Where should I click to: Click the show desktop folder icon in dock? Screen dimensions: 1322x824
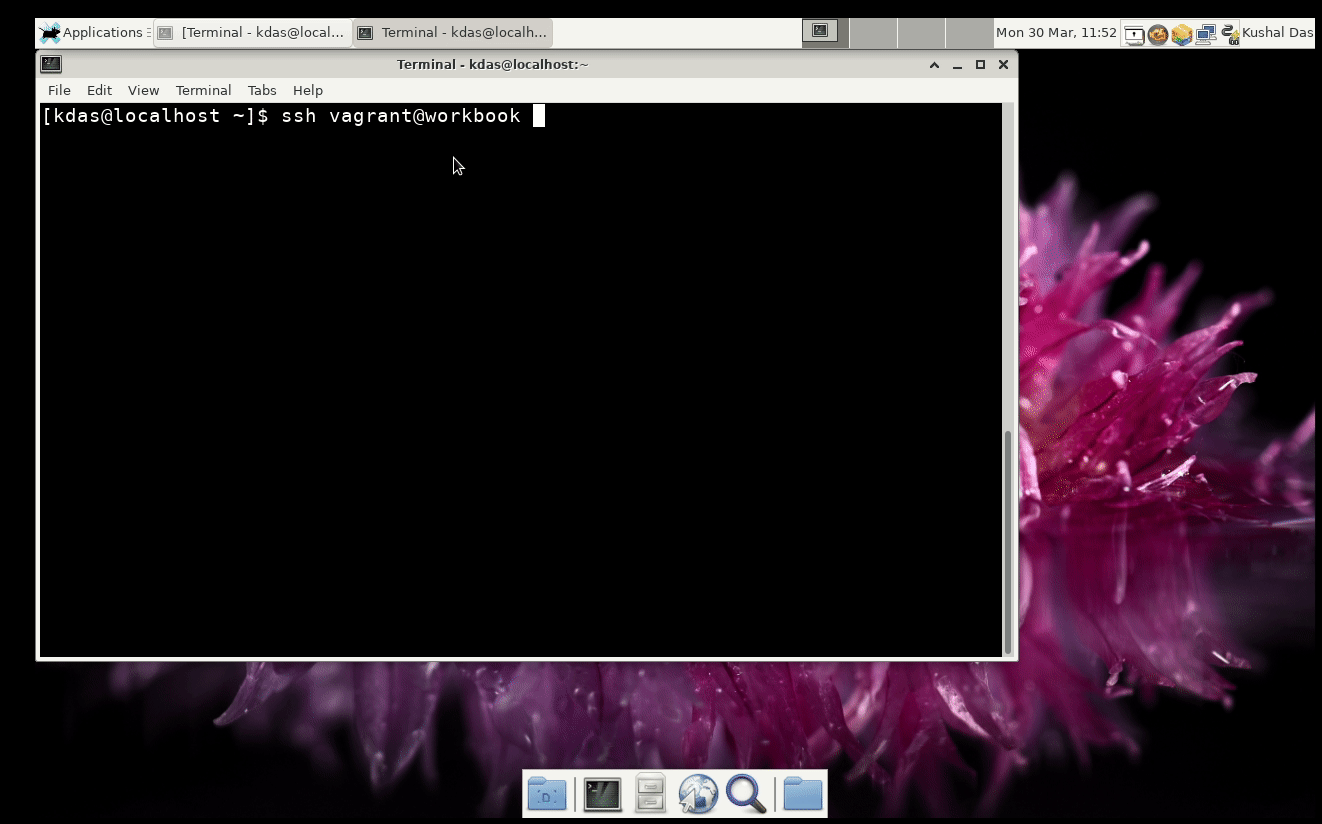tap(547, 794)
